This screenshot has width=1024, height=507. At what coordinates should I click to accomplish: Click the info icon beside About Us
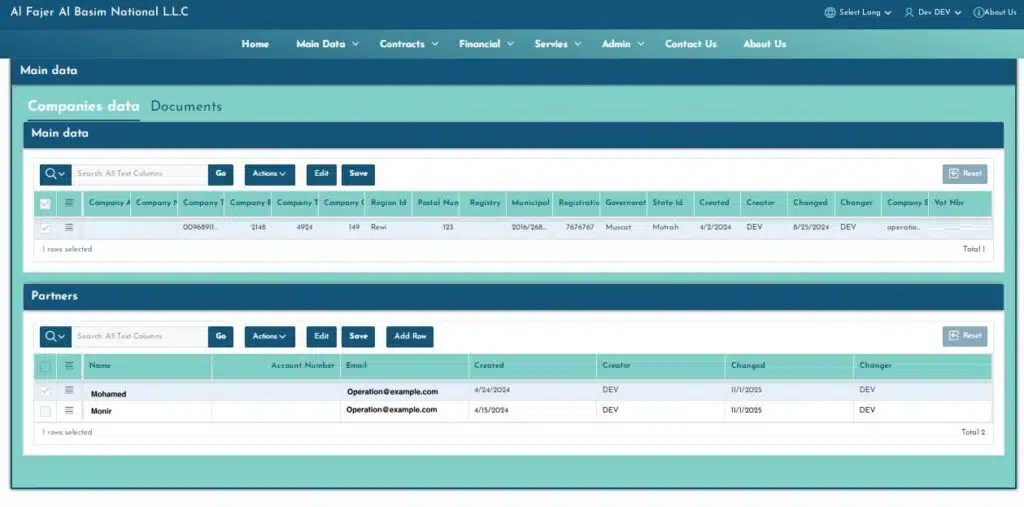(x=978, y=12)
